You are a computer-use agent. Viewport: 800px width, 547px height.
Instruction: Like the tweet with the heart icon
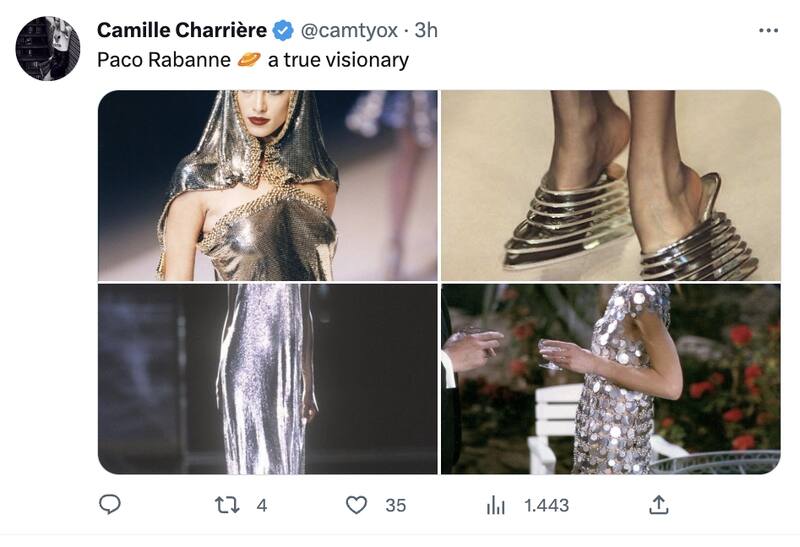tap(356, 505)
